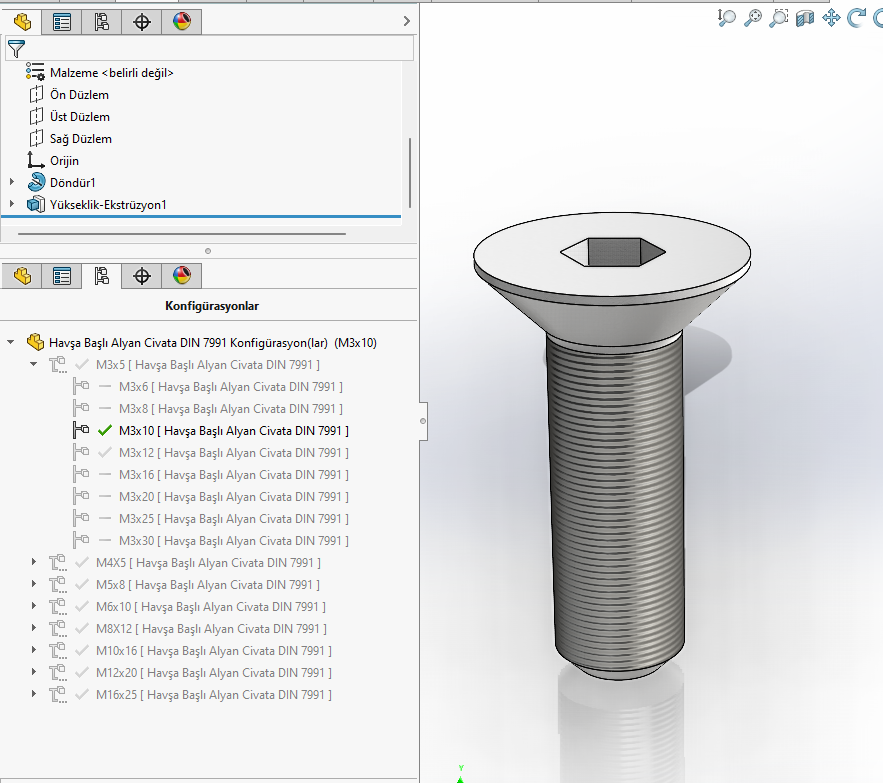Collapse the M3x5 configuration group
Image resolution: width=883 pixels, height=783 pixels.
[x=33, y=365]
